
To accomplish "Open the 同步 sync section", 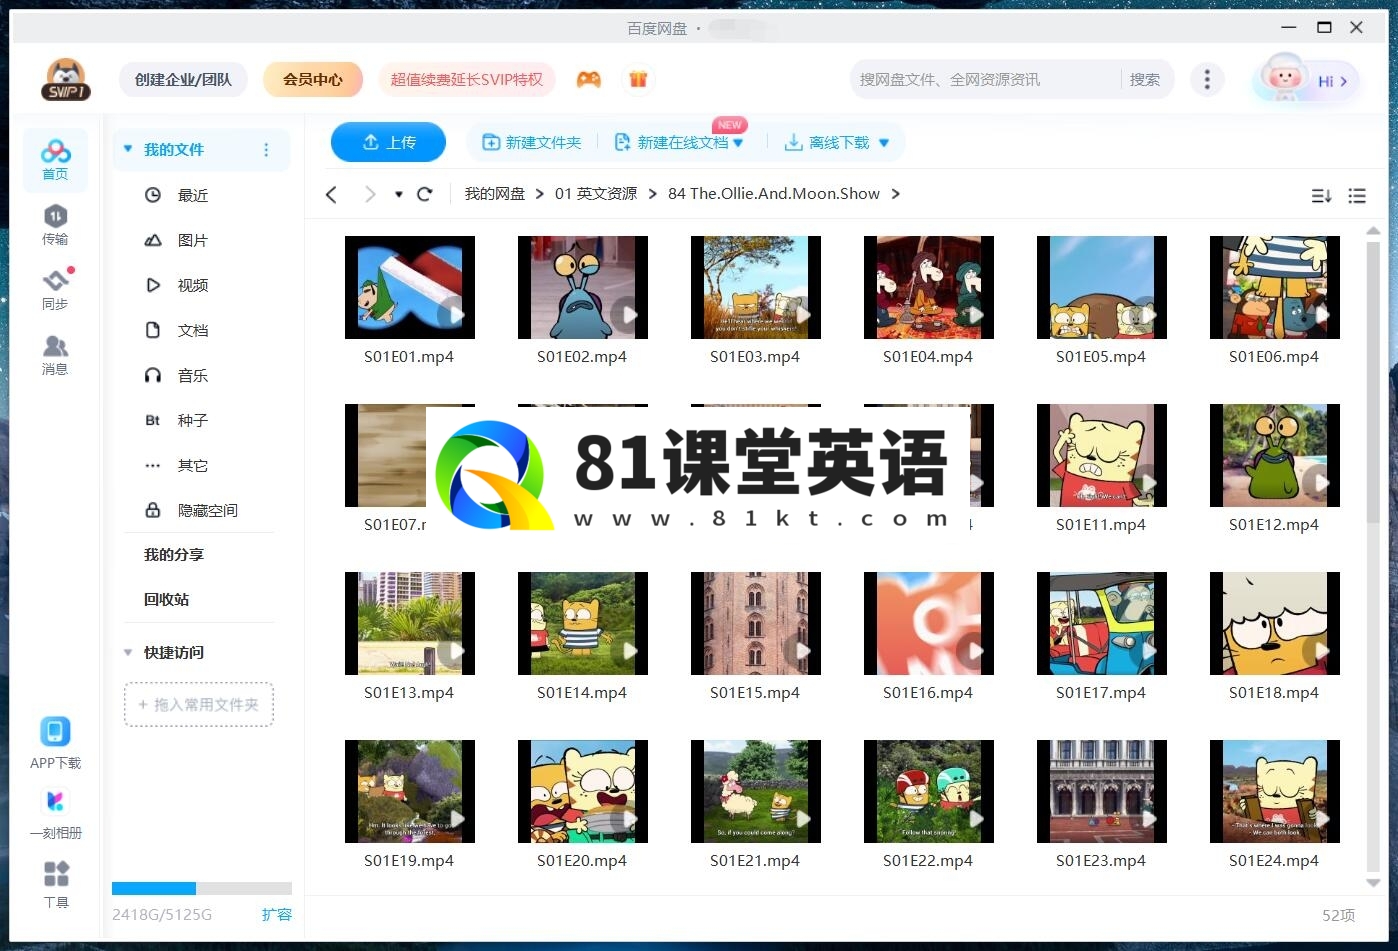I will click(55, 290).
